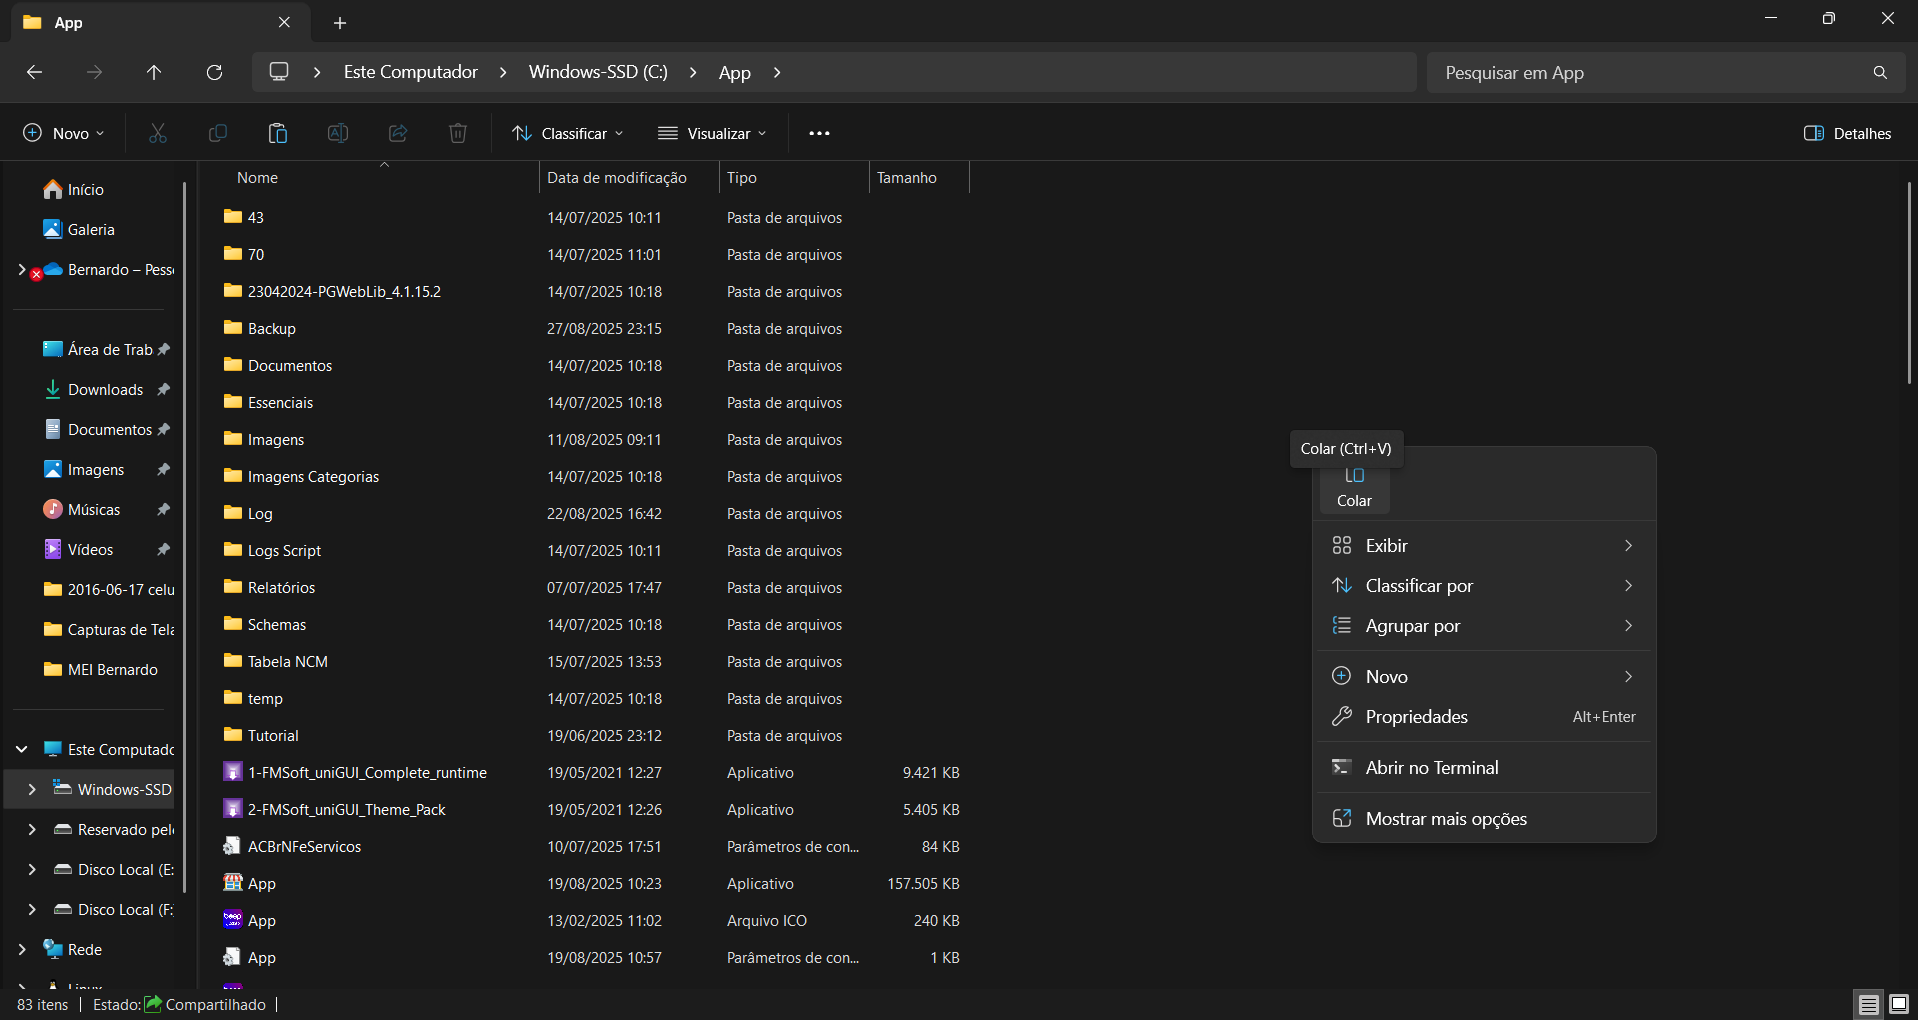
Task: Select Propriedades in the context menu
Action: (1416, 717)
